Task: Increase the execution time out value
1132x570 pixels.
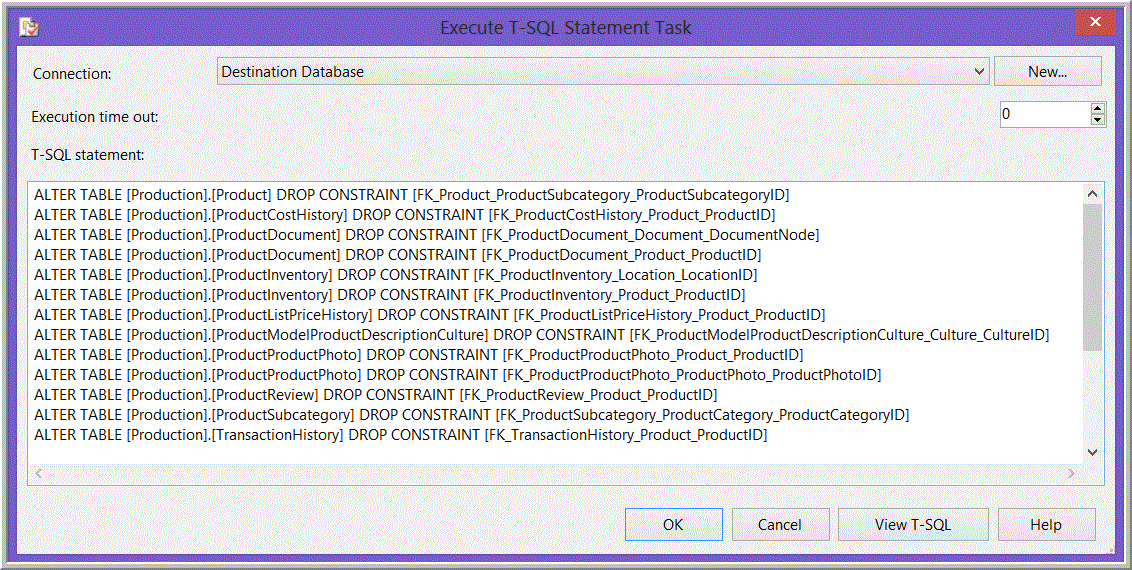Action: (x=1098, y=108)
